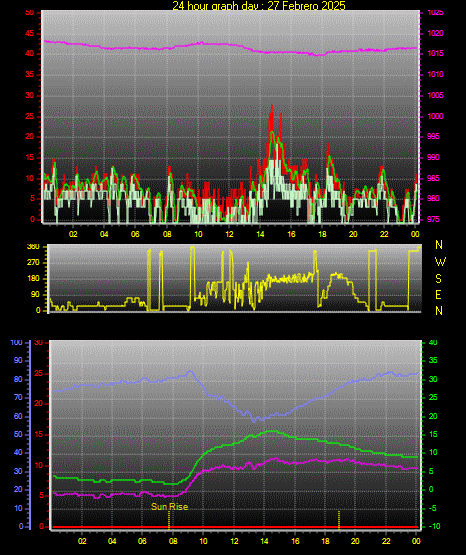Click the top N compass label
This screenshot has width=466, height=555.
pos(439,245)
